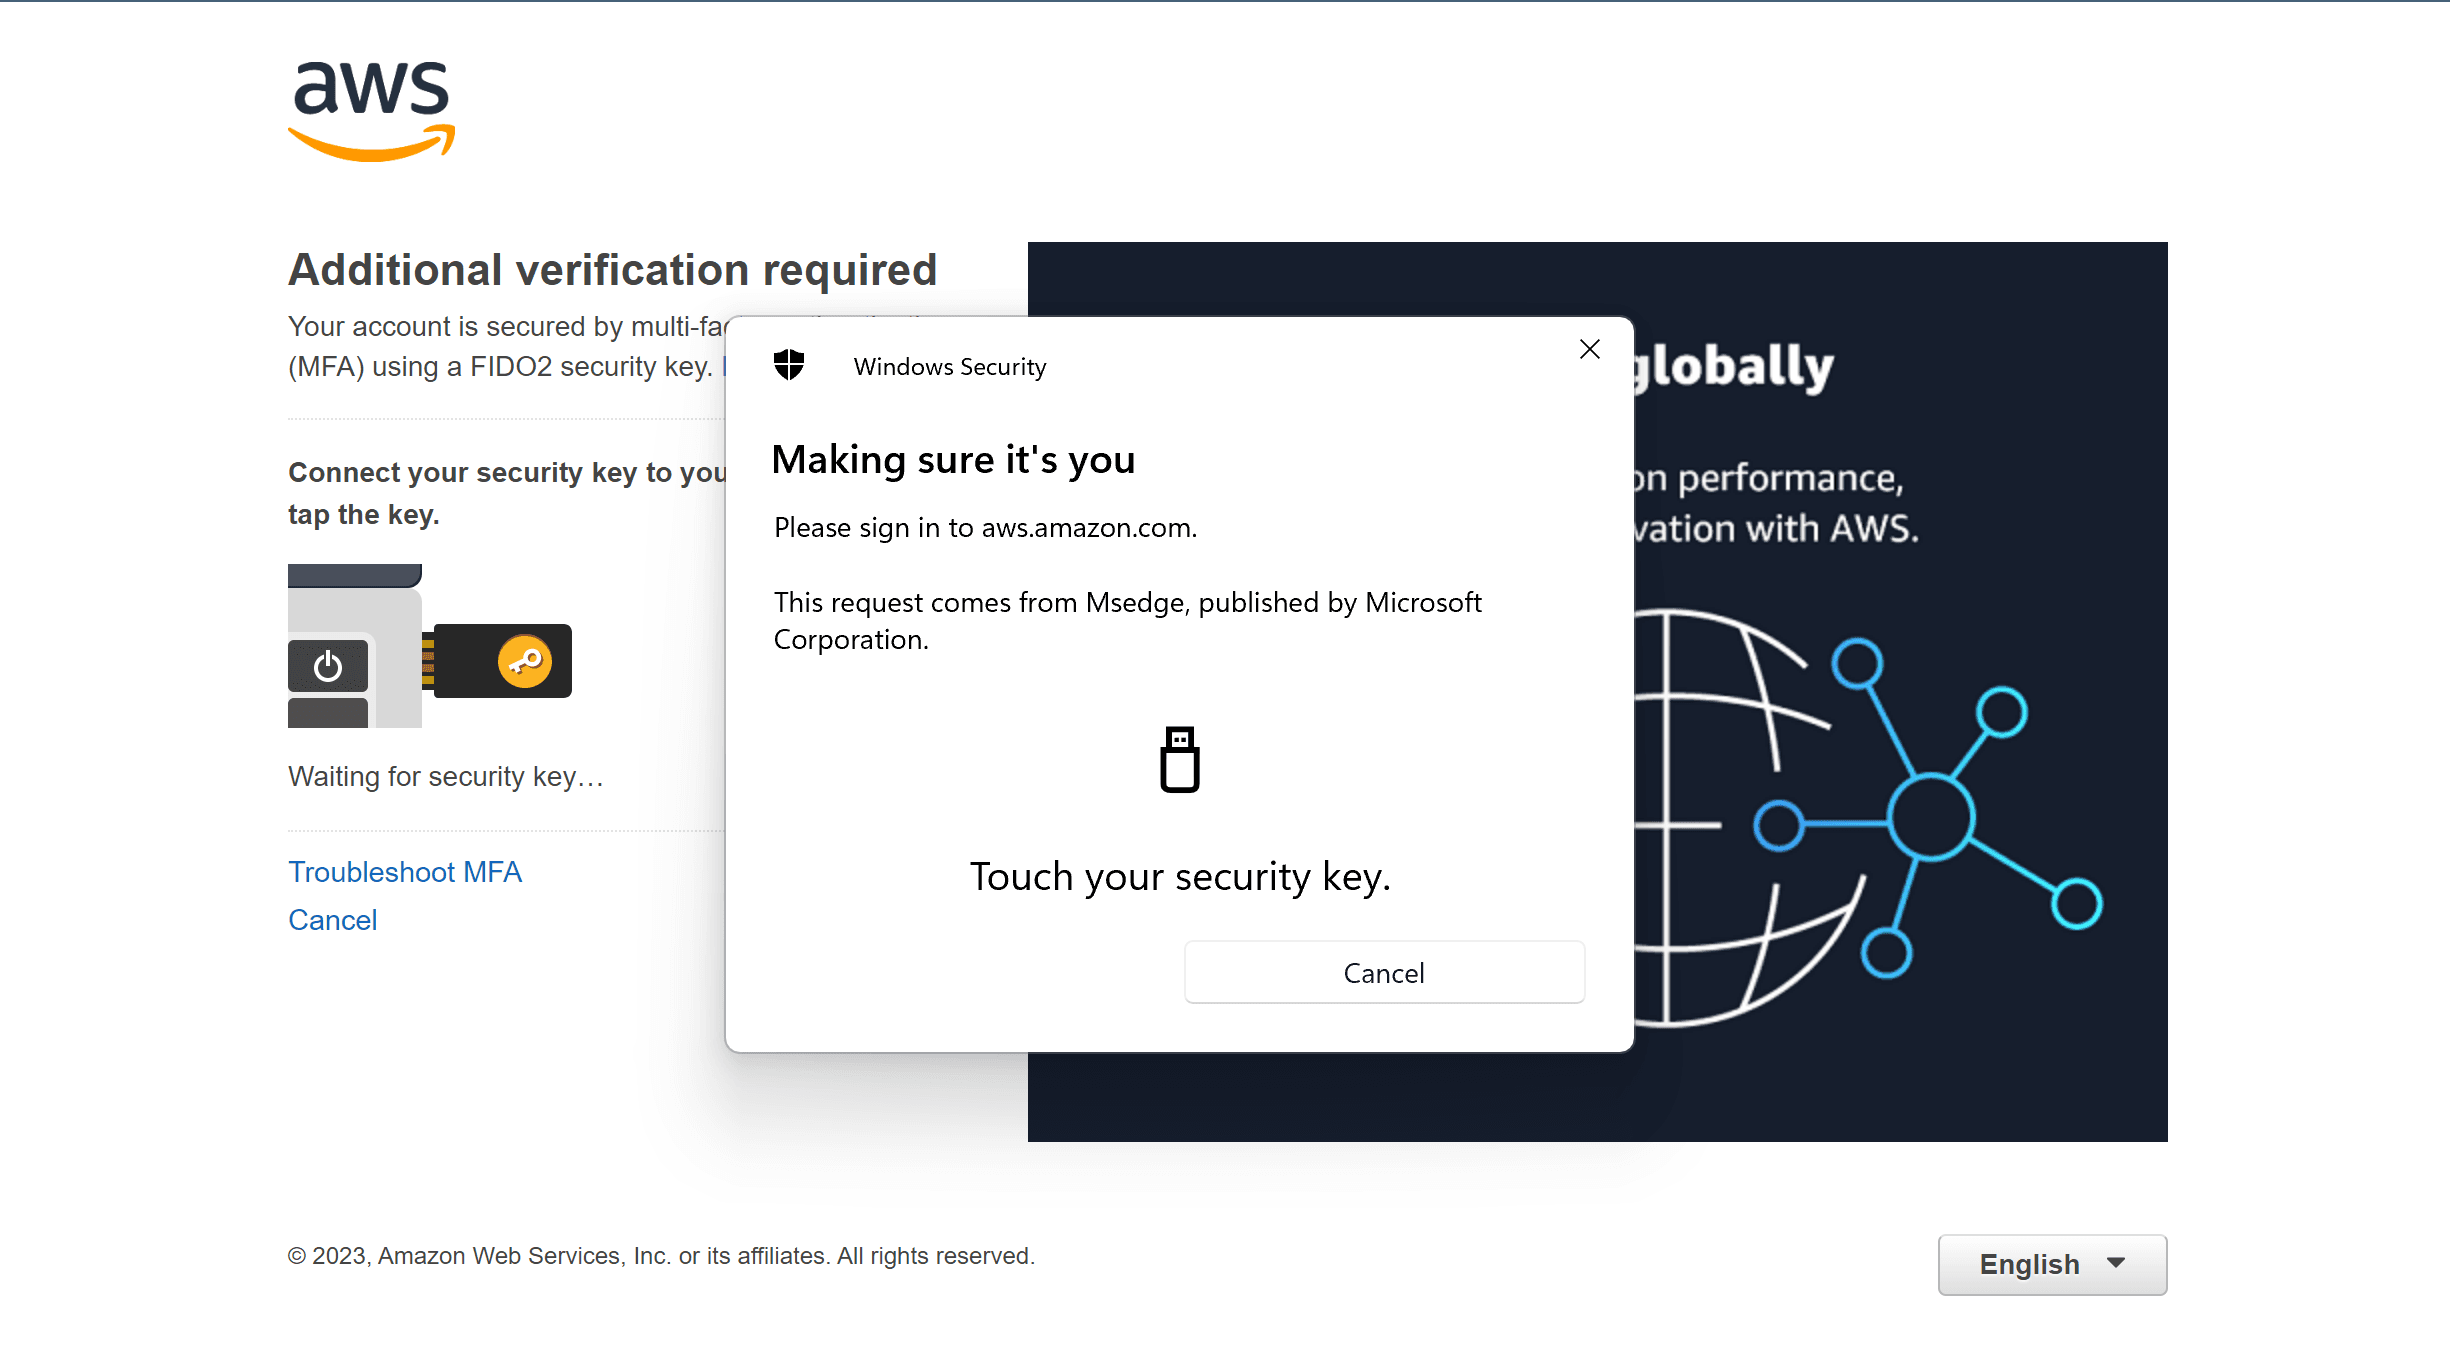Click the 'Waiting for security key…' status text
This screenshot has width=2450, height=1360.
pos(446,777)
